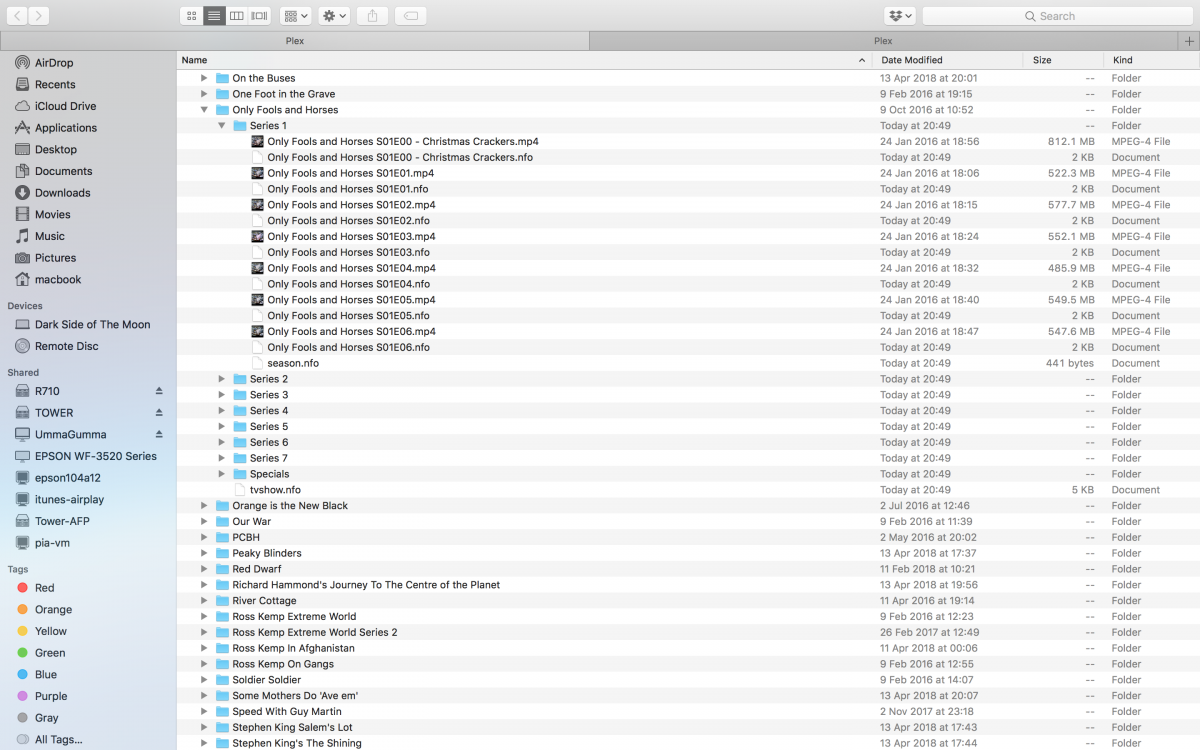
Task: Click in the Search field
Action: point(1057,16)
